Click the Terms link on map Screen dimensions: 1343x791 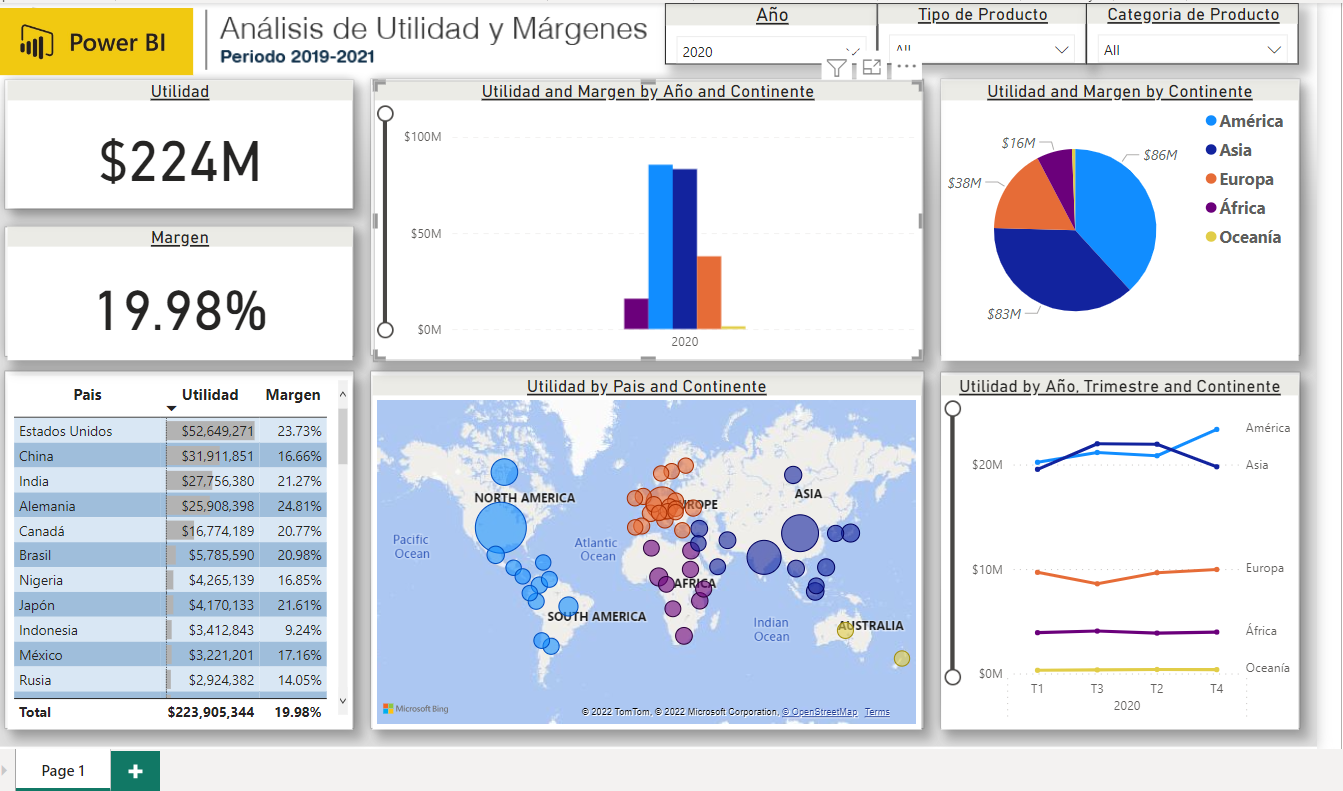(x=876, y=712)
